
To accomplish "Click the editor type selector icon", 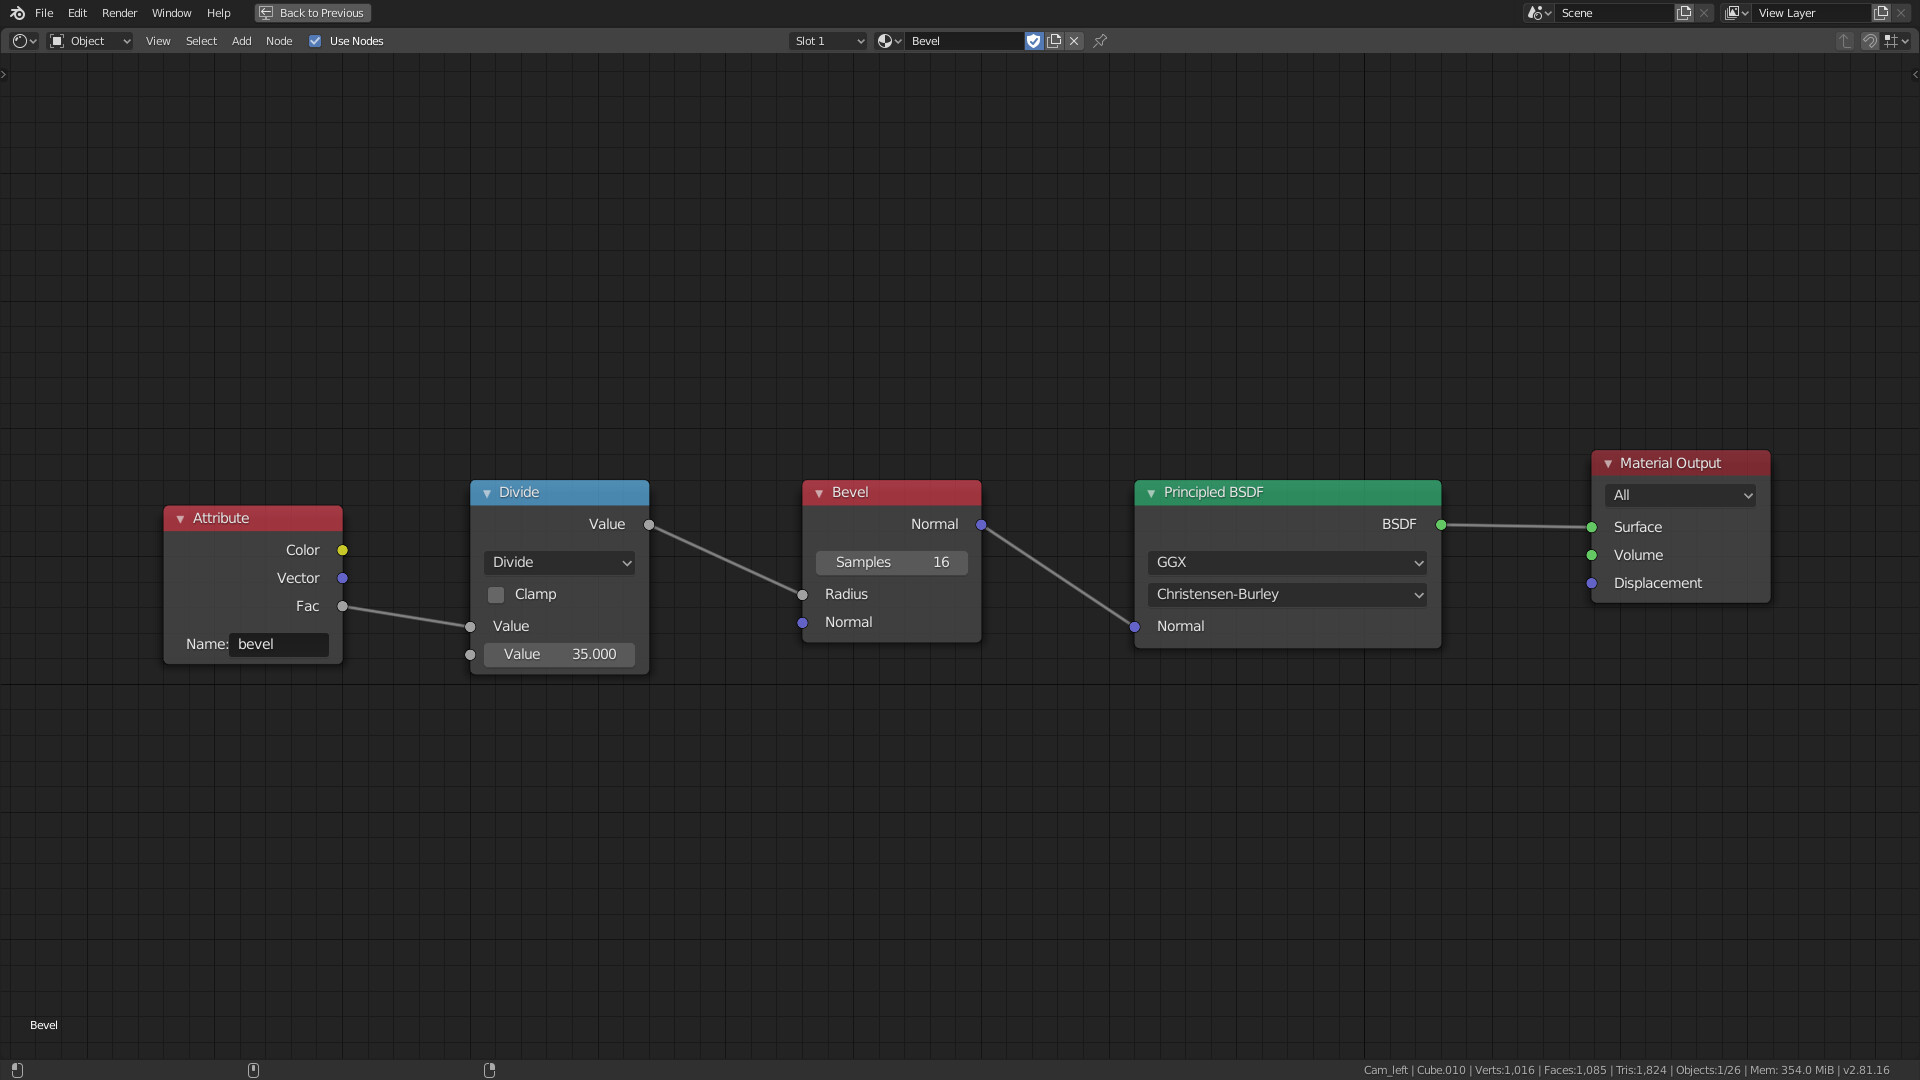I will [20, 41].
